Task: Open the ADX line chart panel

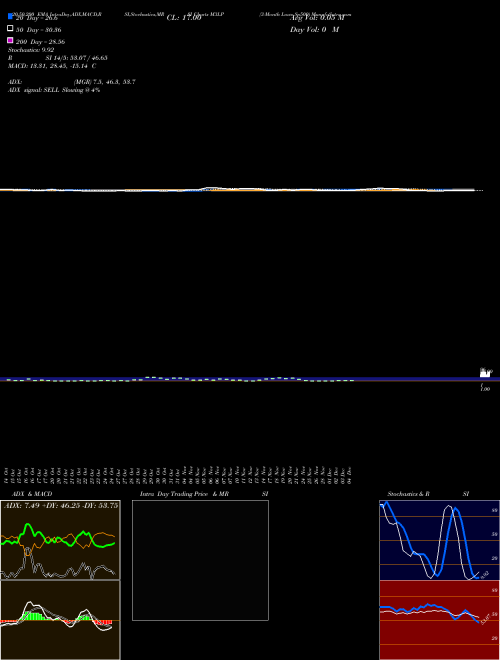Action: point(60,540)
